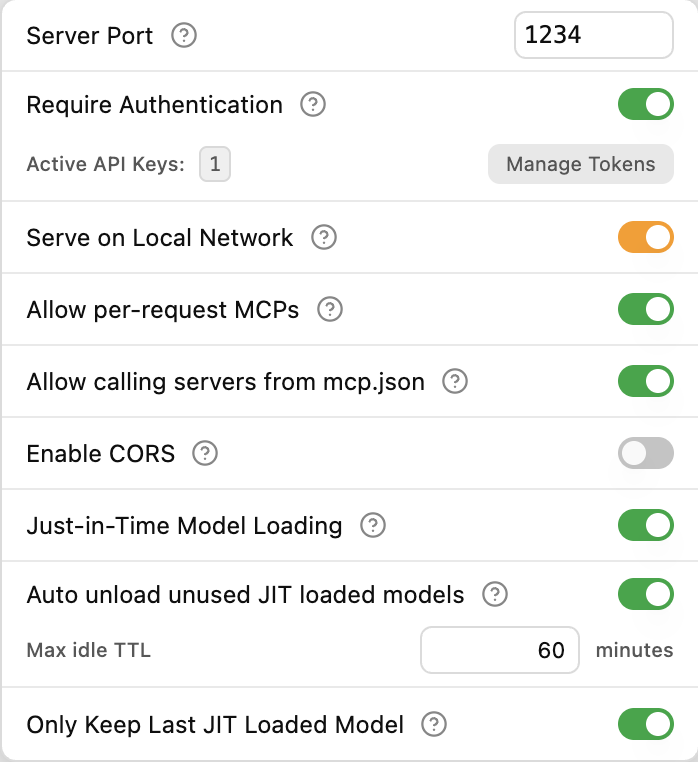Viewport: 698px width, 762px height.
Task: Disable Only Keep Last JIT Loaded Model
Action: click(x=645, y=724)
